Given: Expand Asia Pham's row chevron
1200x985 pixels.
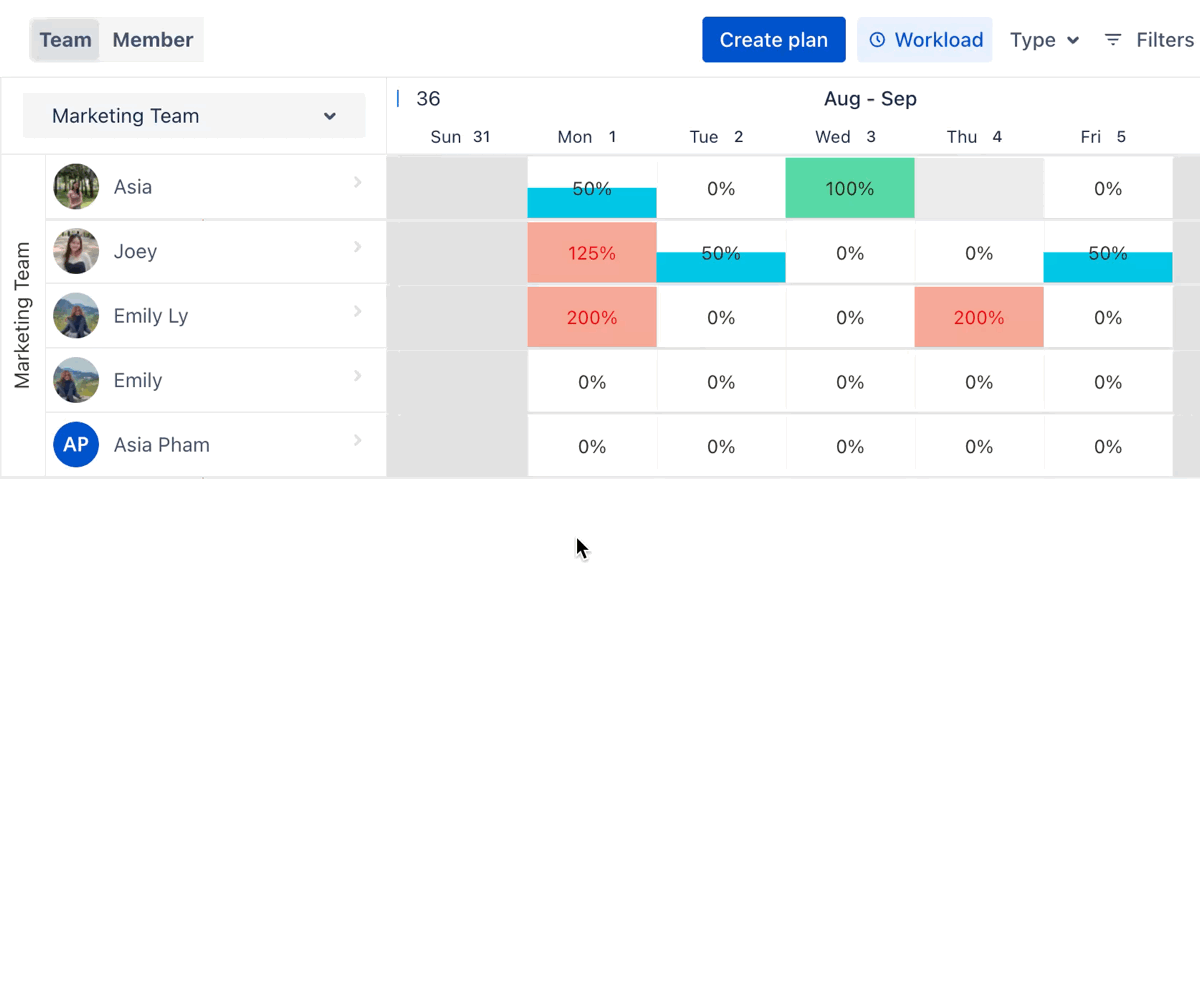Looking at the screenshot, I should click(x=358, y=440).
